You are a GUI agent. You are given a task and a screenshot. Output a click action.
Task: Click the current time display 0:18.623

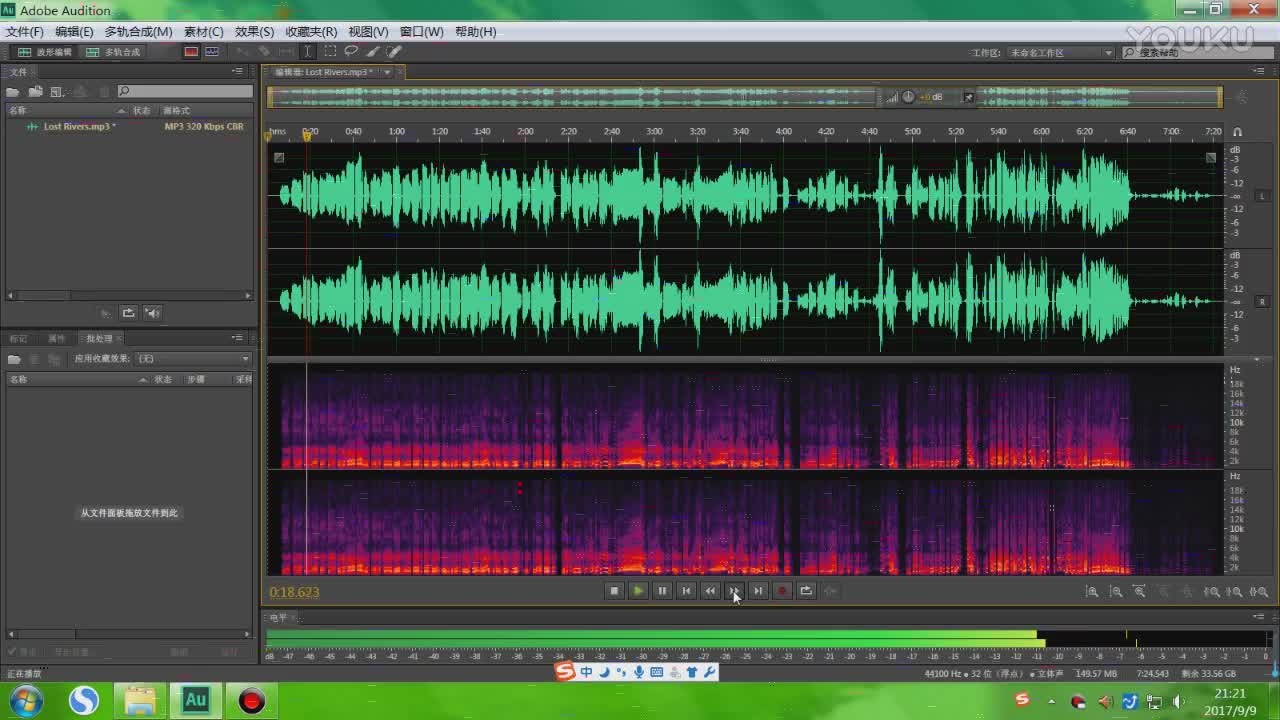coord(294,592)
